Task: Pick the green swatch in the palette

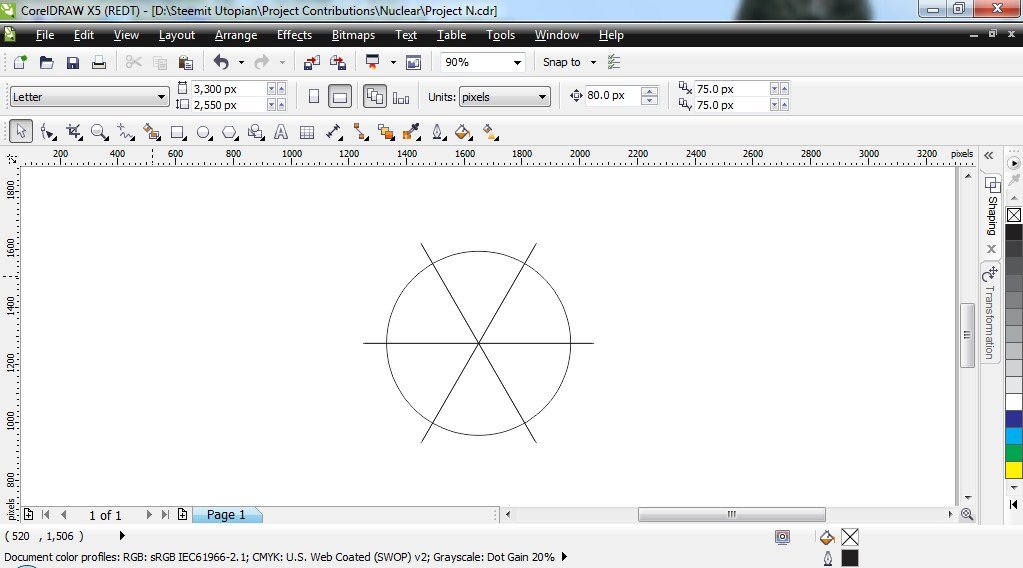Action: [1013, 453]
